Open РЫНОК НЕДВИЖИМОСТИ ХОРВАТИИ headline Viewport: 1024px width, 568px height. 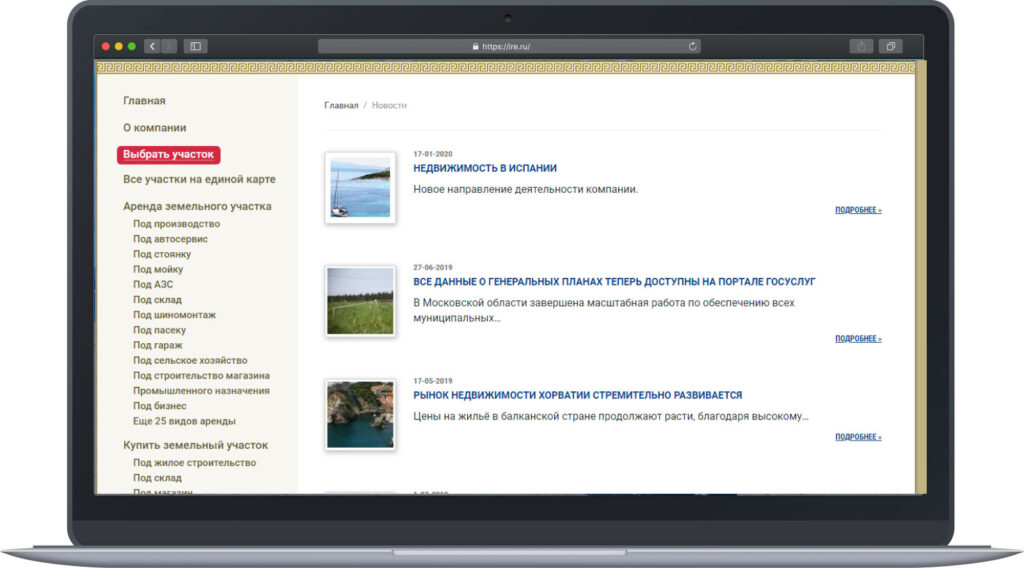pos(577,396)
